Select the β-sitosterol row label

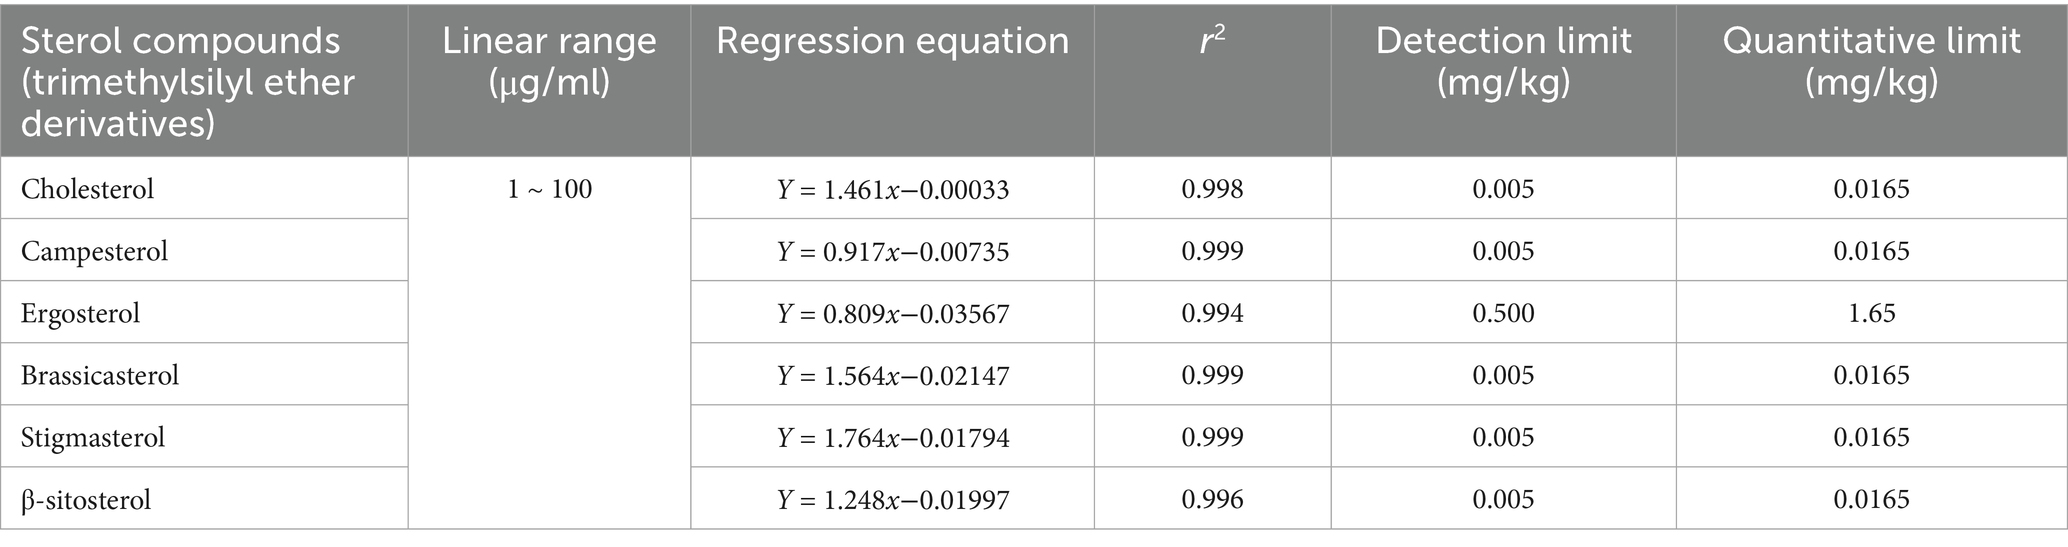point(86,500)
